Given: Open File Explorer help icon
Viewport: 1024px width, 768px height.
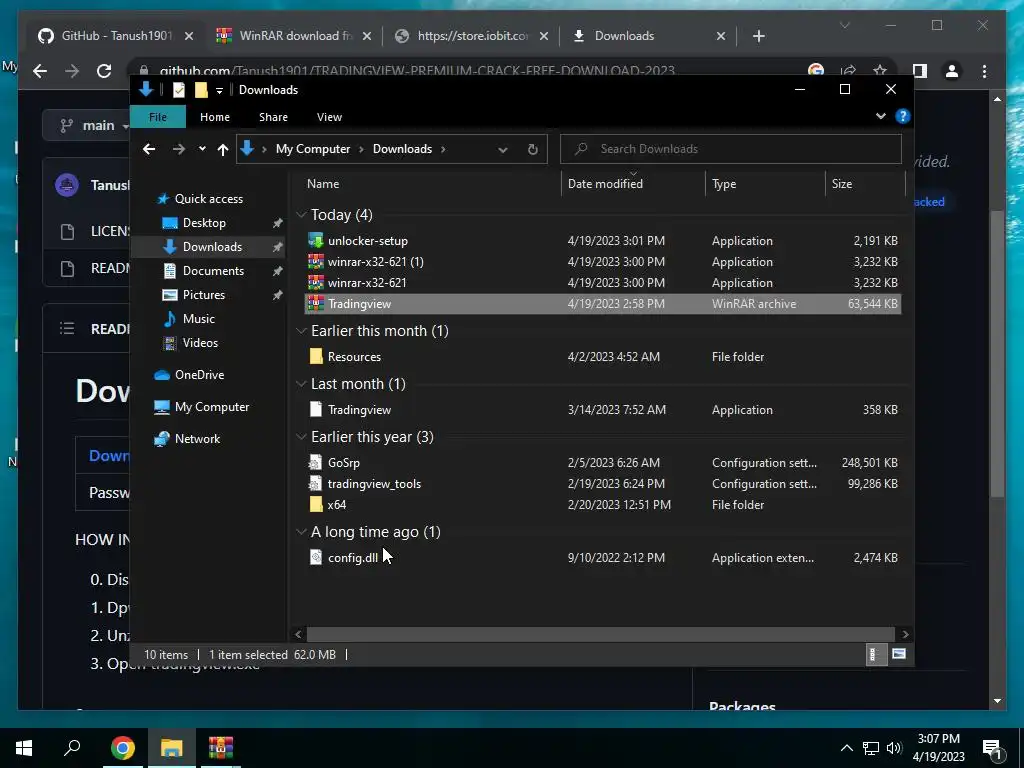Looking at the screenshot, I should click(903, 116).
